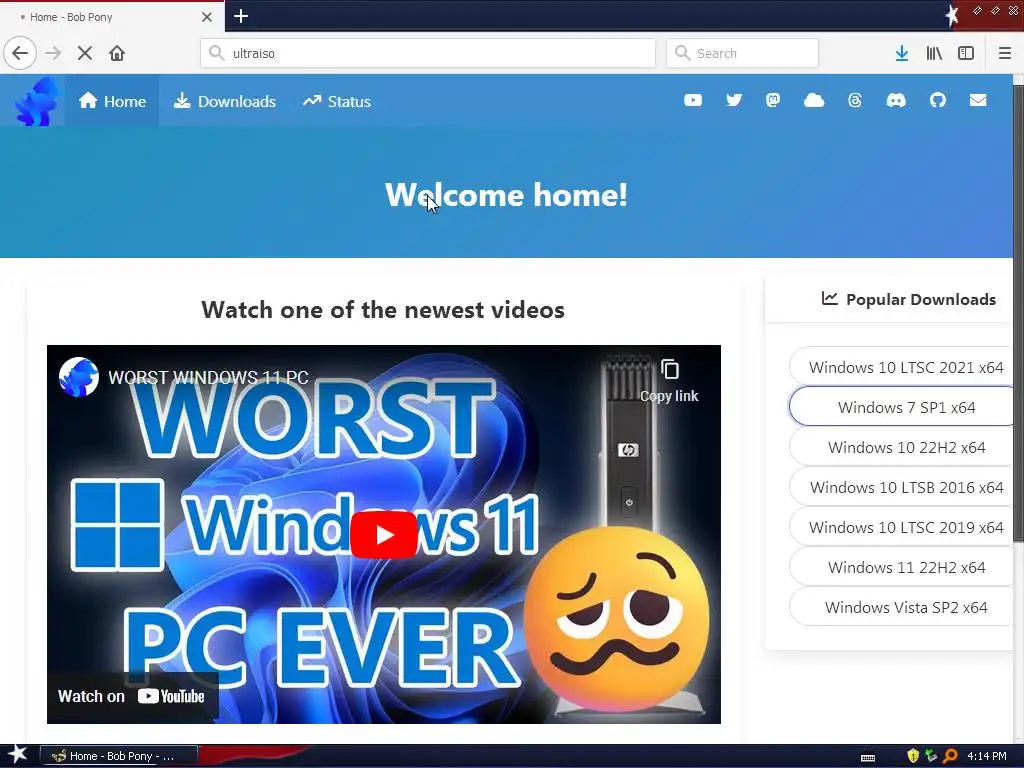Play the WORST WINDOWS 11 PC video
The width and height of the screenshot is (1024, 768).
pos(383,535)
